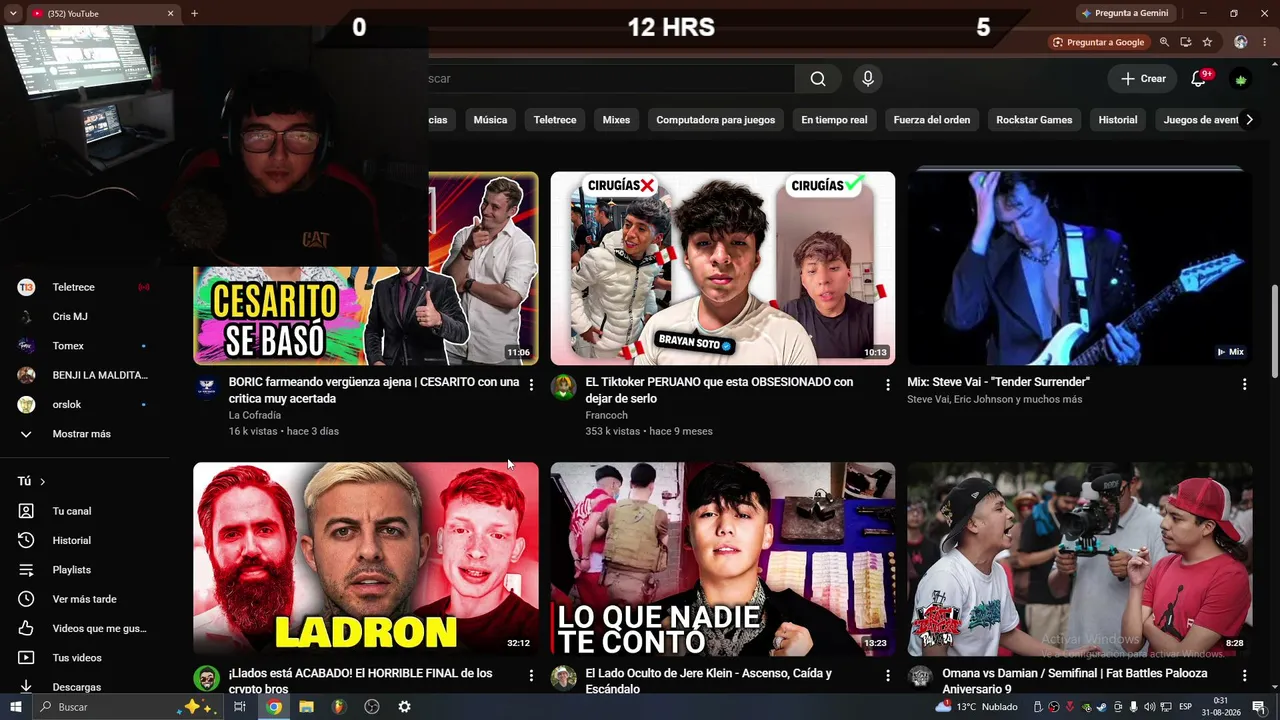1280x720 pixels.
Task: Open the Steve Vai Tender Surrender thumbnail
Action: [x=1080, y=268]
